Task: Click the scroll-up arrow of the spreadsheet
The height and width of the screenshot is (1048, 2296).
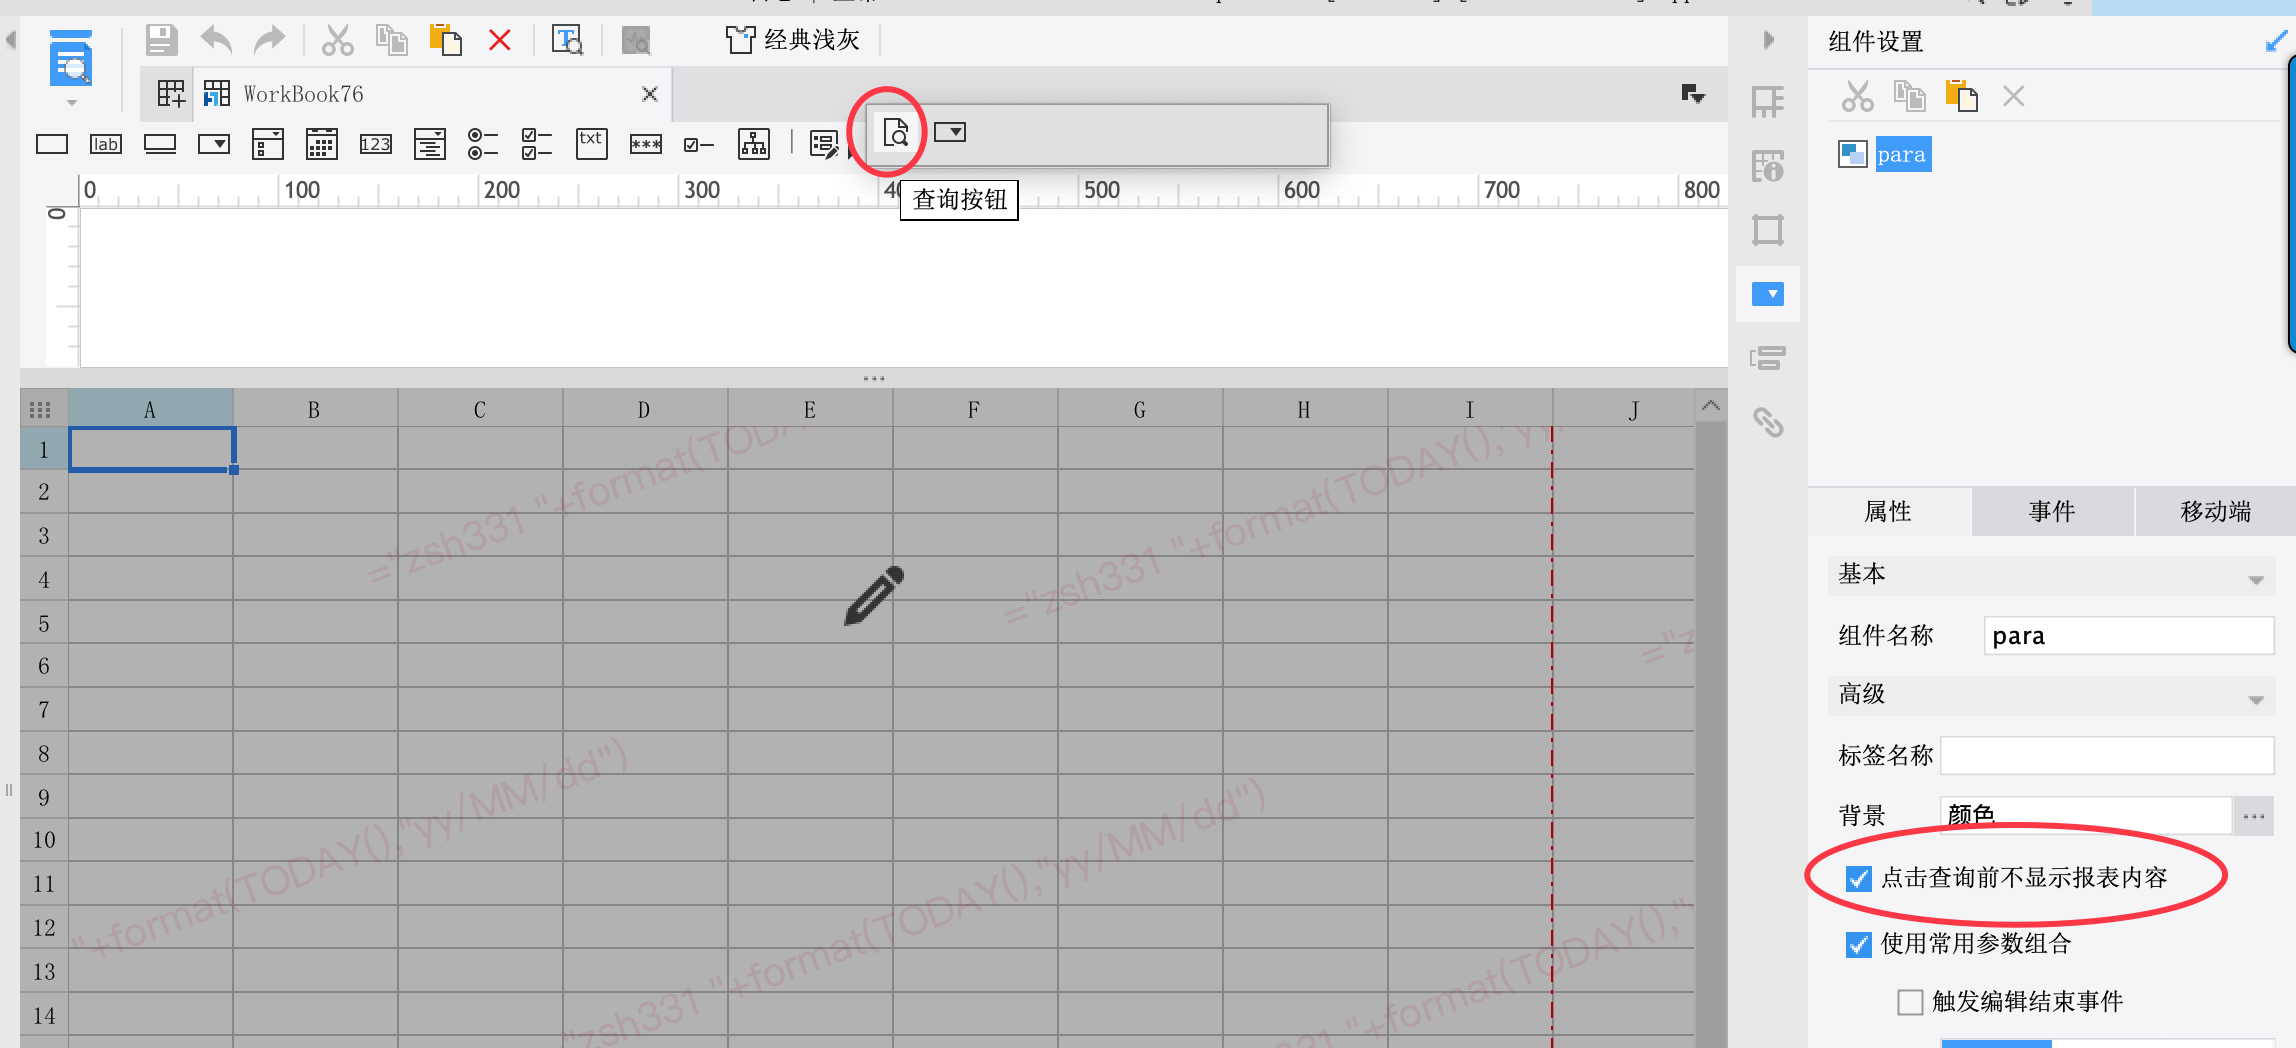Action: [x=1711, y=406]
